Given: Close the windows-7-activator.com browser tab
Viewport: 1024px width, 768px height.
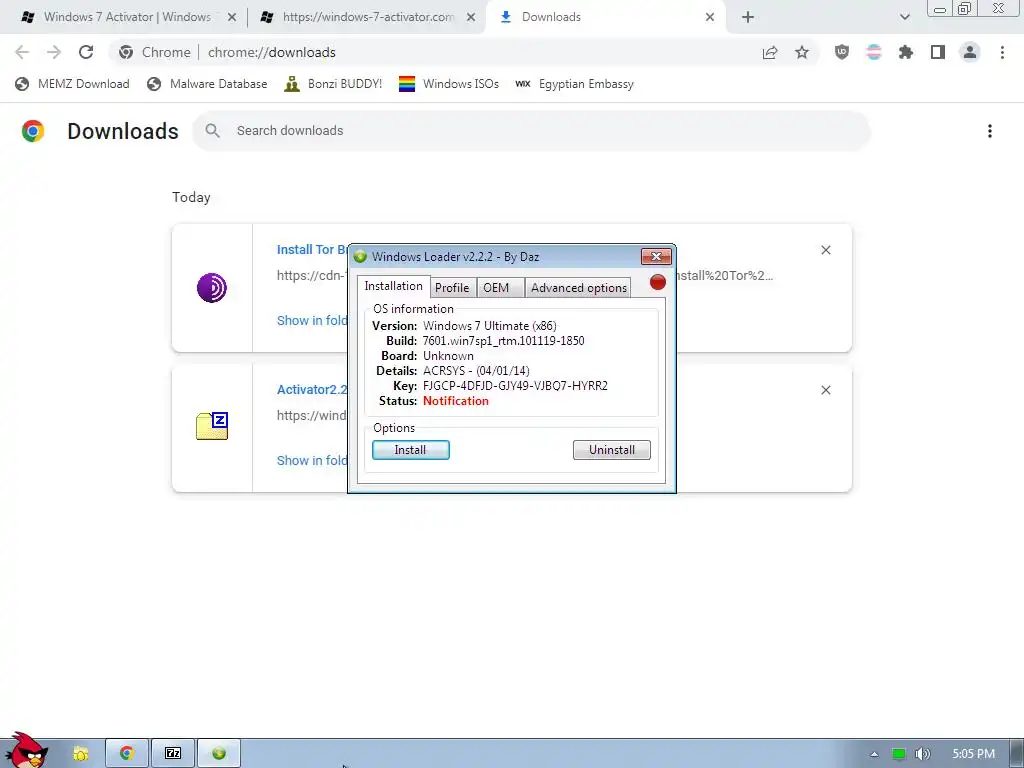Looking at the screenshot, I should coord(471,18).
